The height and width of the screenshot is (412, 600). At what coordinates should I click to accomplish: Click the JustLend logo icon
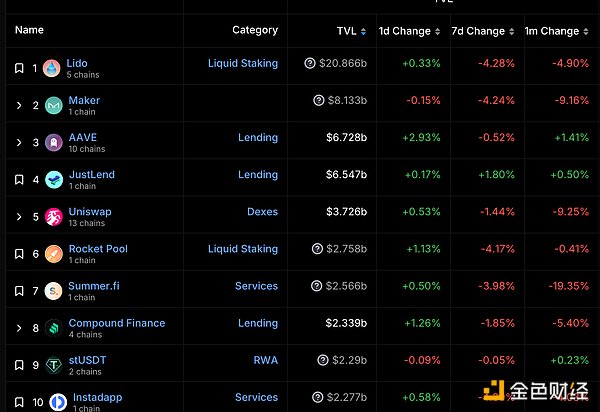tap(53, 180)
